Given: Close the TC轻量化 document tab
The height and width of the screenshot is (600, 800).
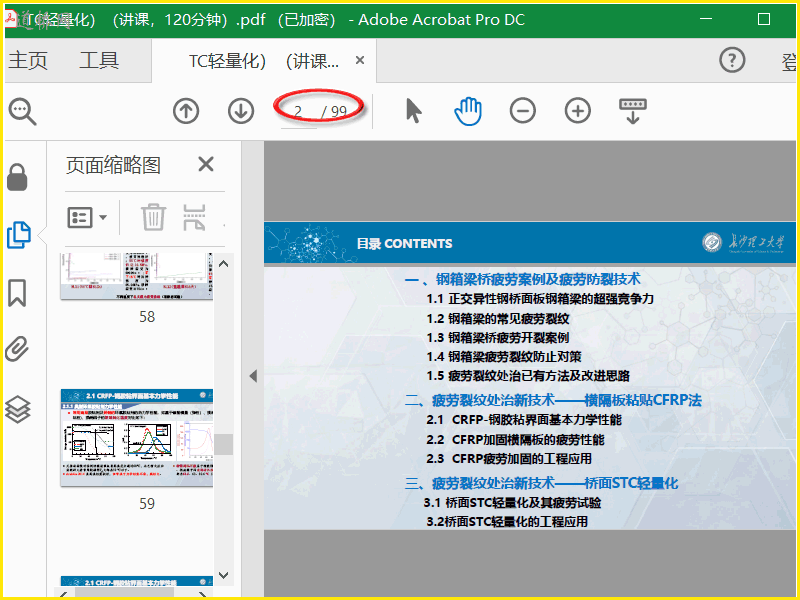Looking at the screenshot, I should 360,60.
